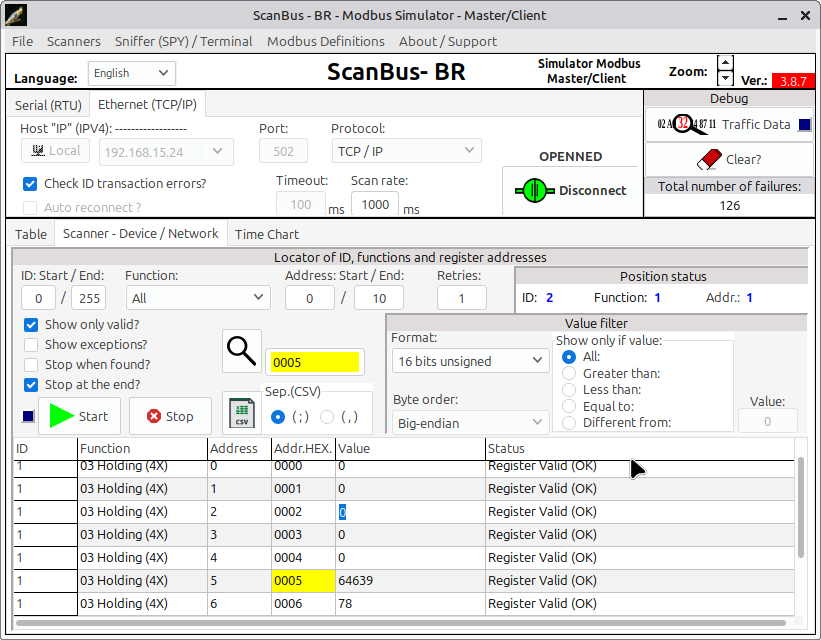Viewport: 821px width, 640px height.
Task: Click the Local network icon button
Action: 56,151
